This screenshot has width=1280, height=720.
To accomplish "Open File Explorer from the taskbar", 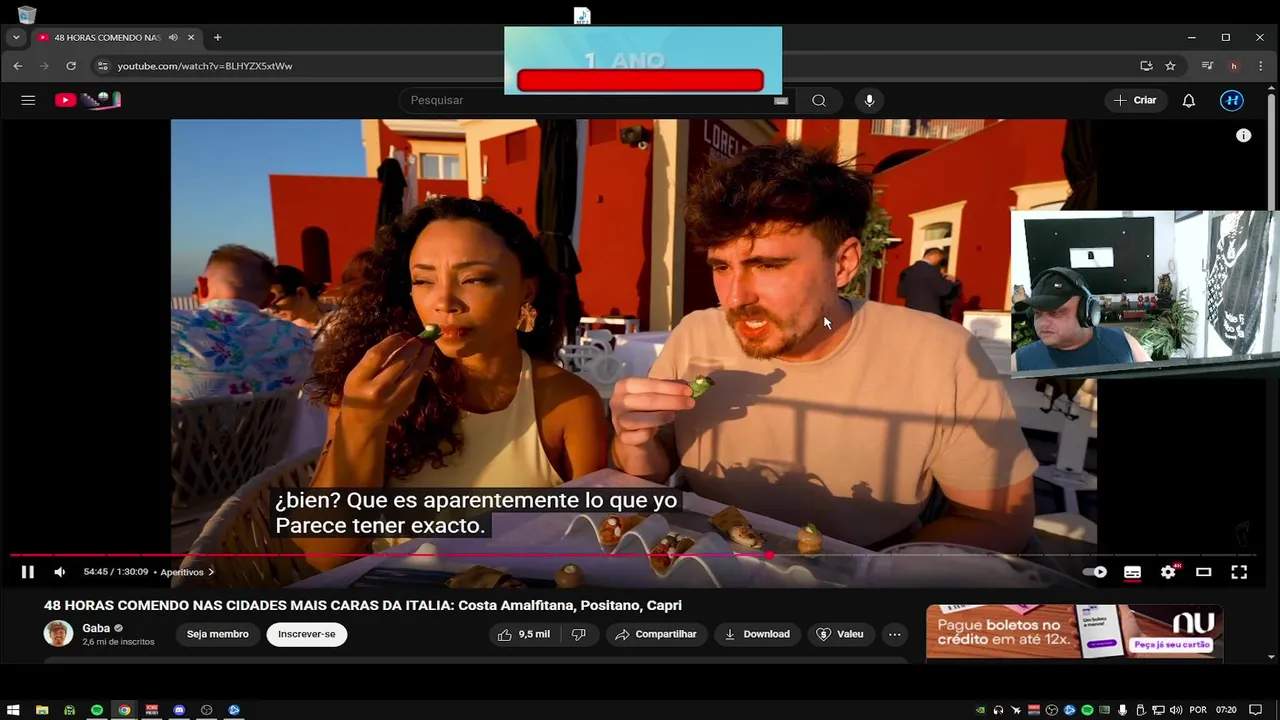I will coord(42,710).
